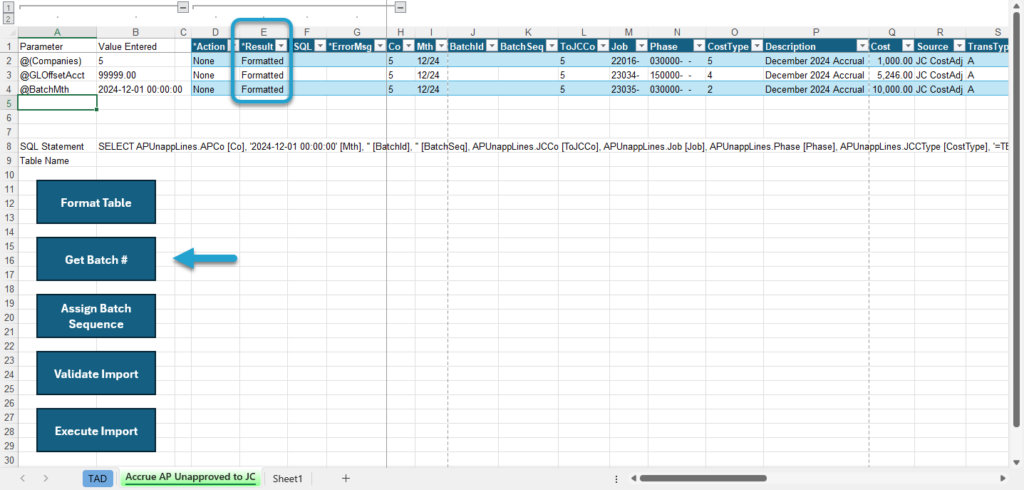
Task: Click the @BatchMth parameter cell
Action: tap(57, 90)
